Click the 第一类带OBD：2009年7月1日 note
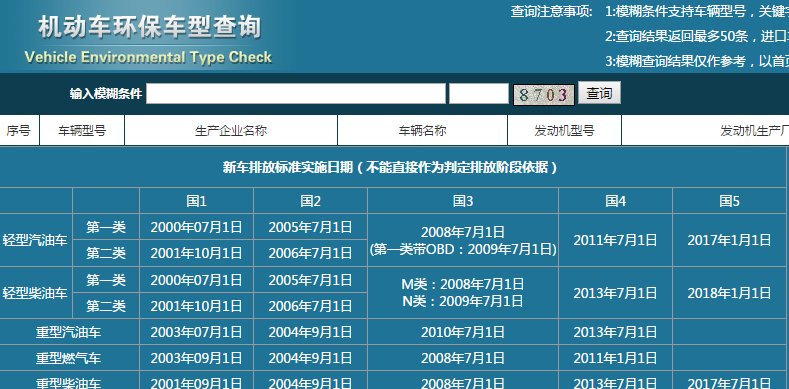Image resolution: width=789 pixels, height=389 pixels. [x=463, y=249]
